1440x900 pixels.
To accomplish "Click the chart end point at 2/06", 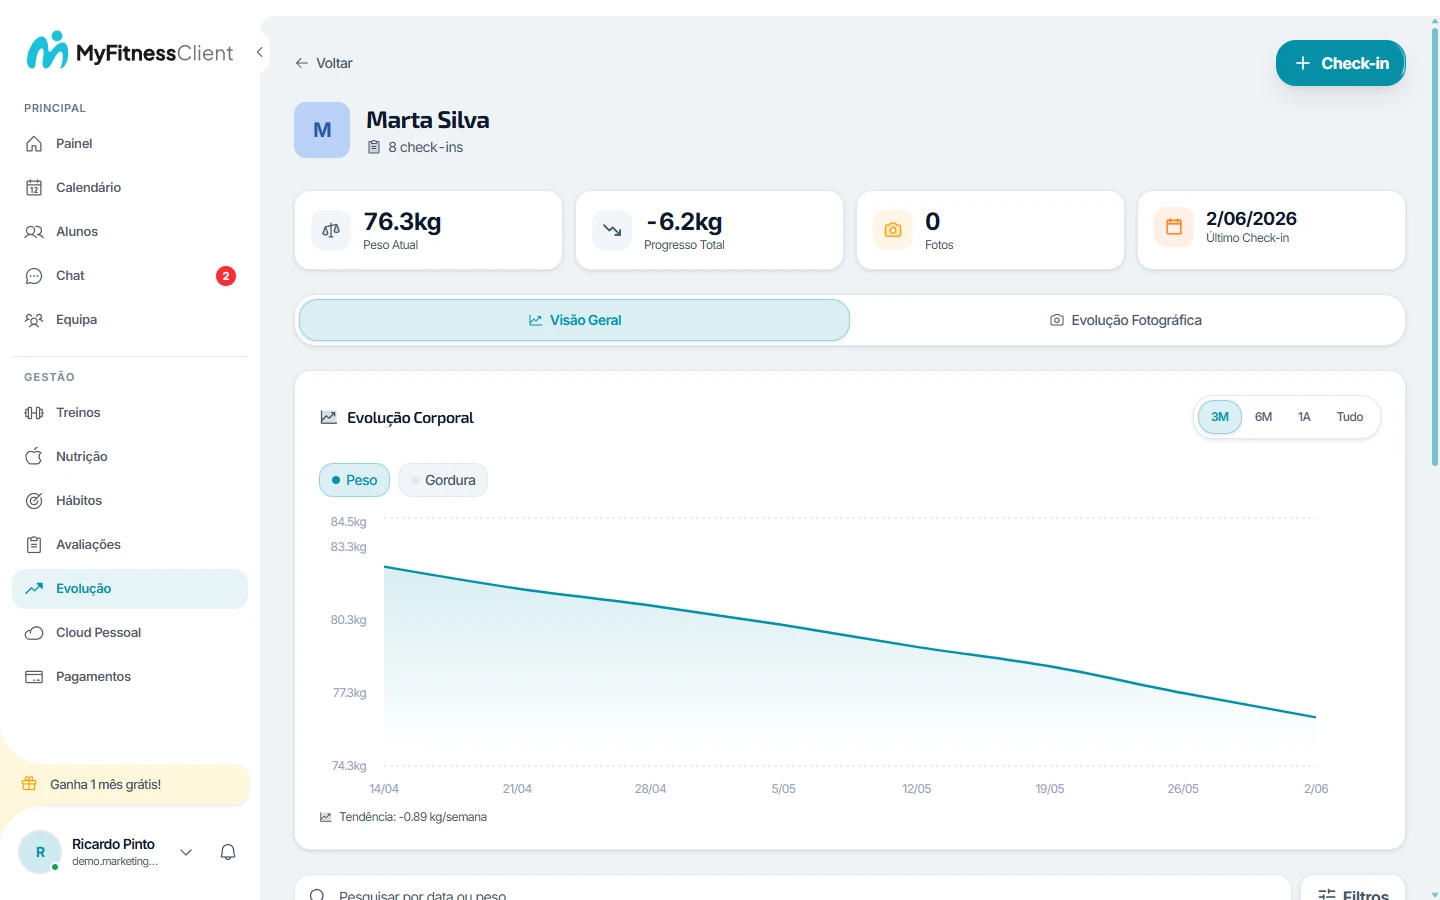I will click(x=1316, y=717).
